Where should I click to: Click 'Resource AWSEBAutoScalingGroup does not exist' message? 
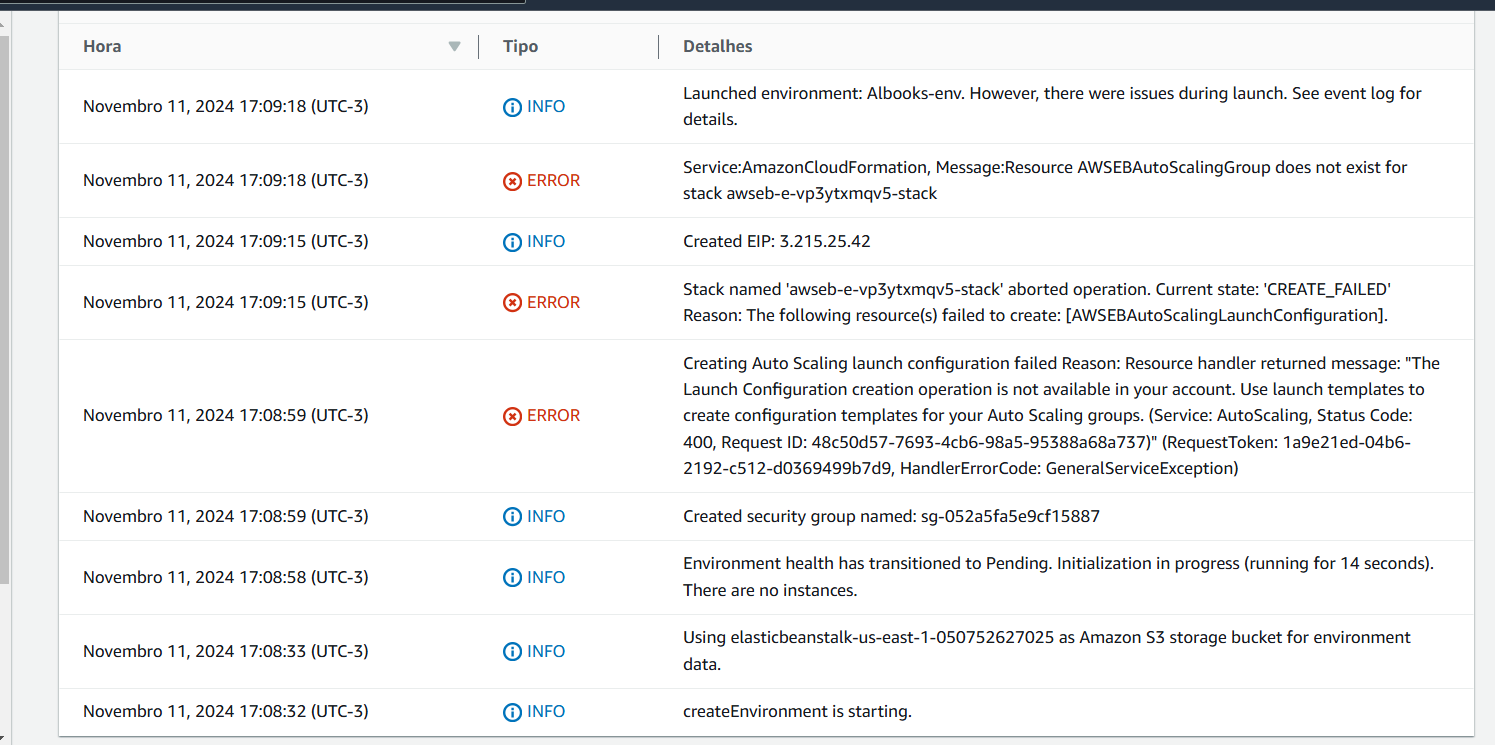coord(1045,180)
